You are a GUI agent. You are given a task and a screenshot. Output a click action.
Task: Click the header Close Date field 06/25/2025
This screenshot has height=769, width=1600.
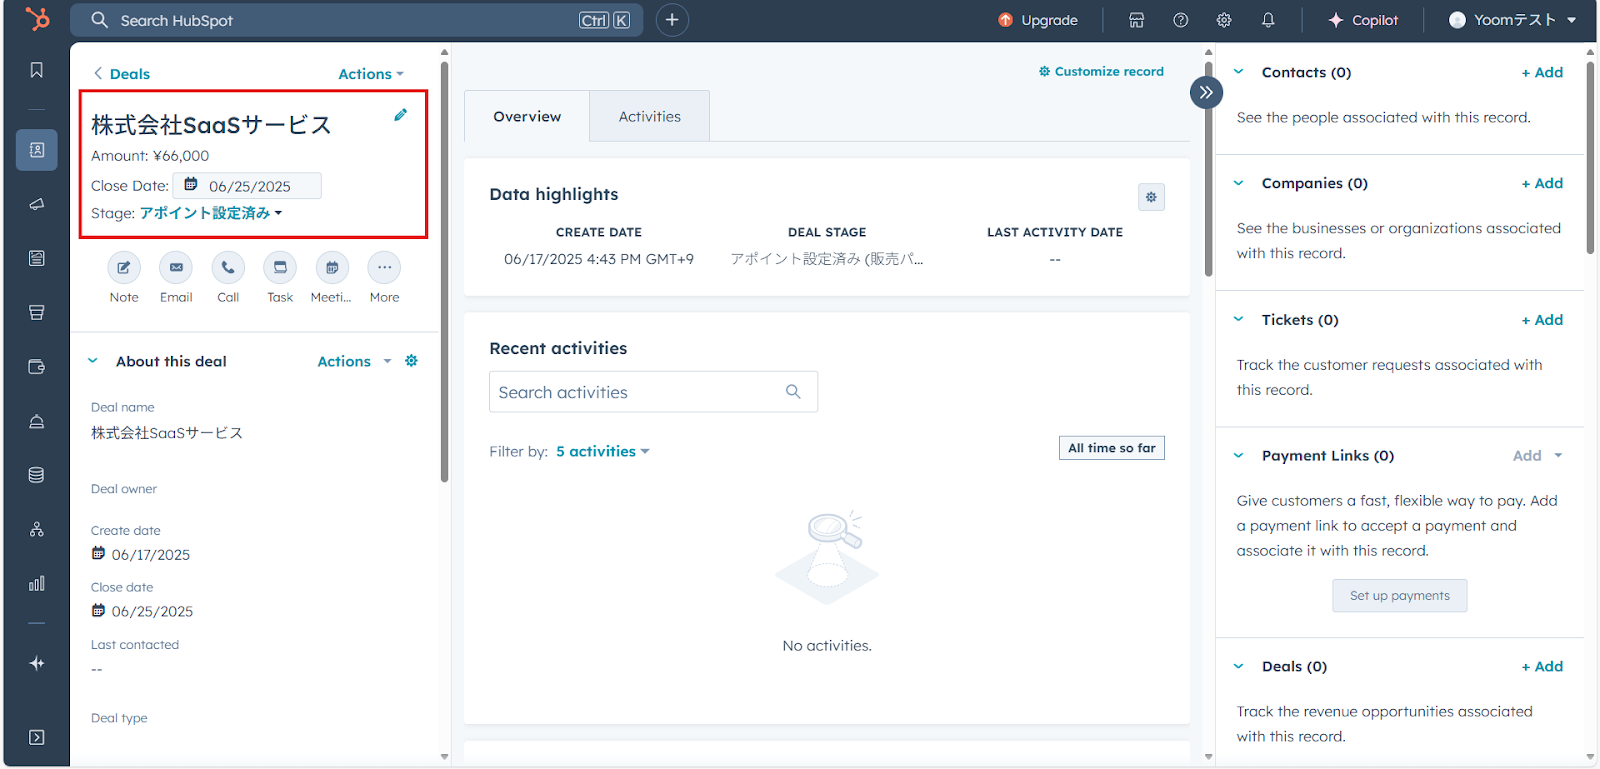[x=248, y=186]
